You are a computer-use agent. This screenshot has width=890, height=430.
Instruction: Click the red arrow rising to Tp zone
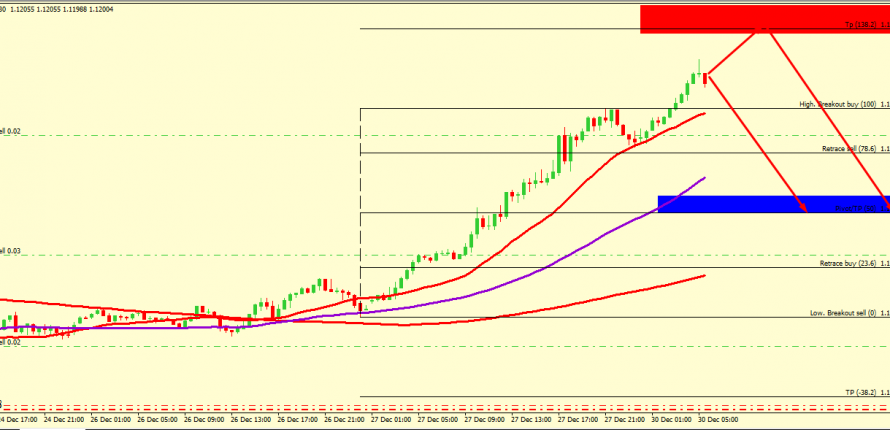(738, 53)
